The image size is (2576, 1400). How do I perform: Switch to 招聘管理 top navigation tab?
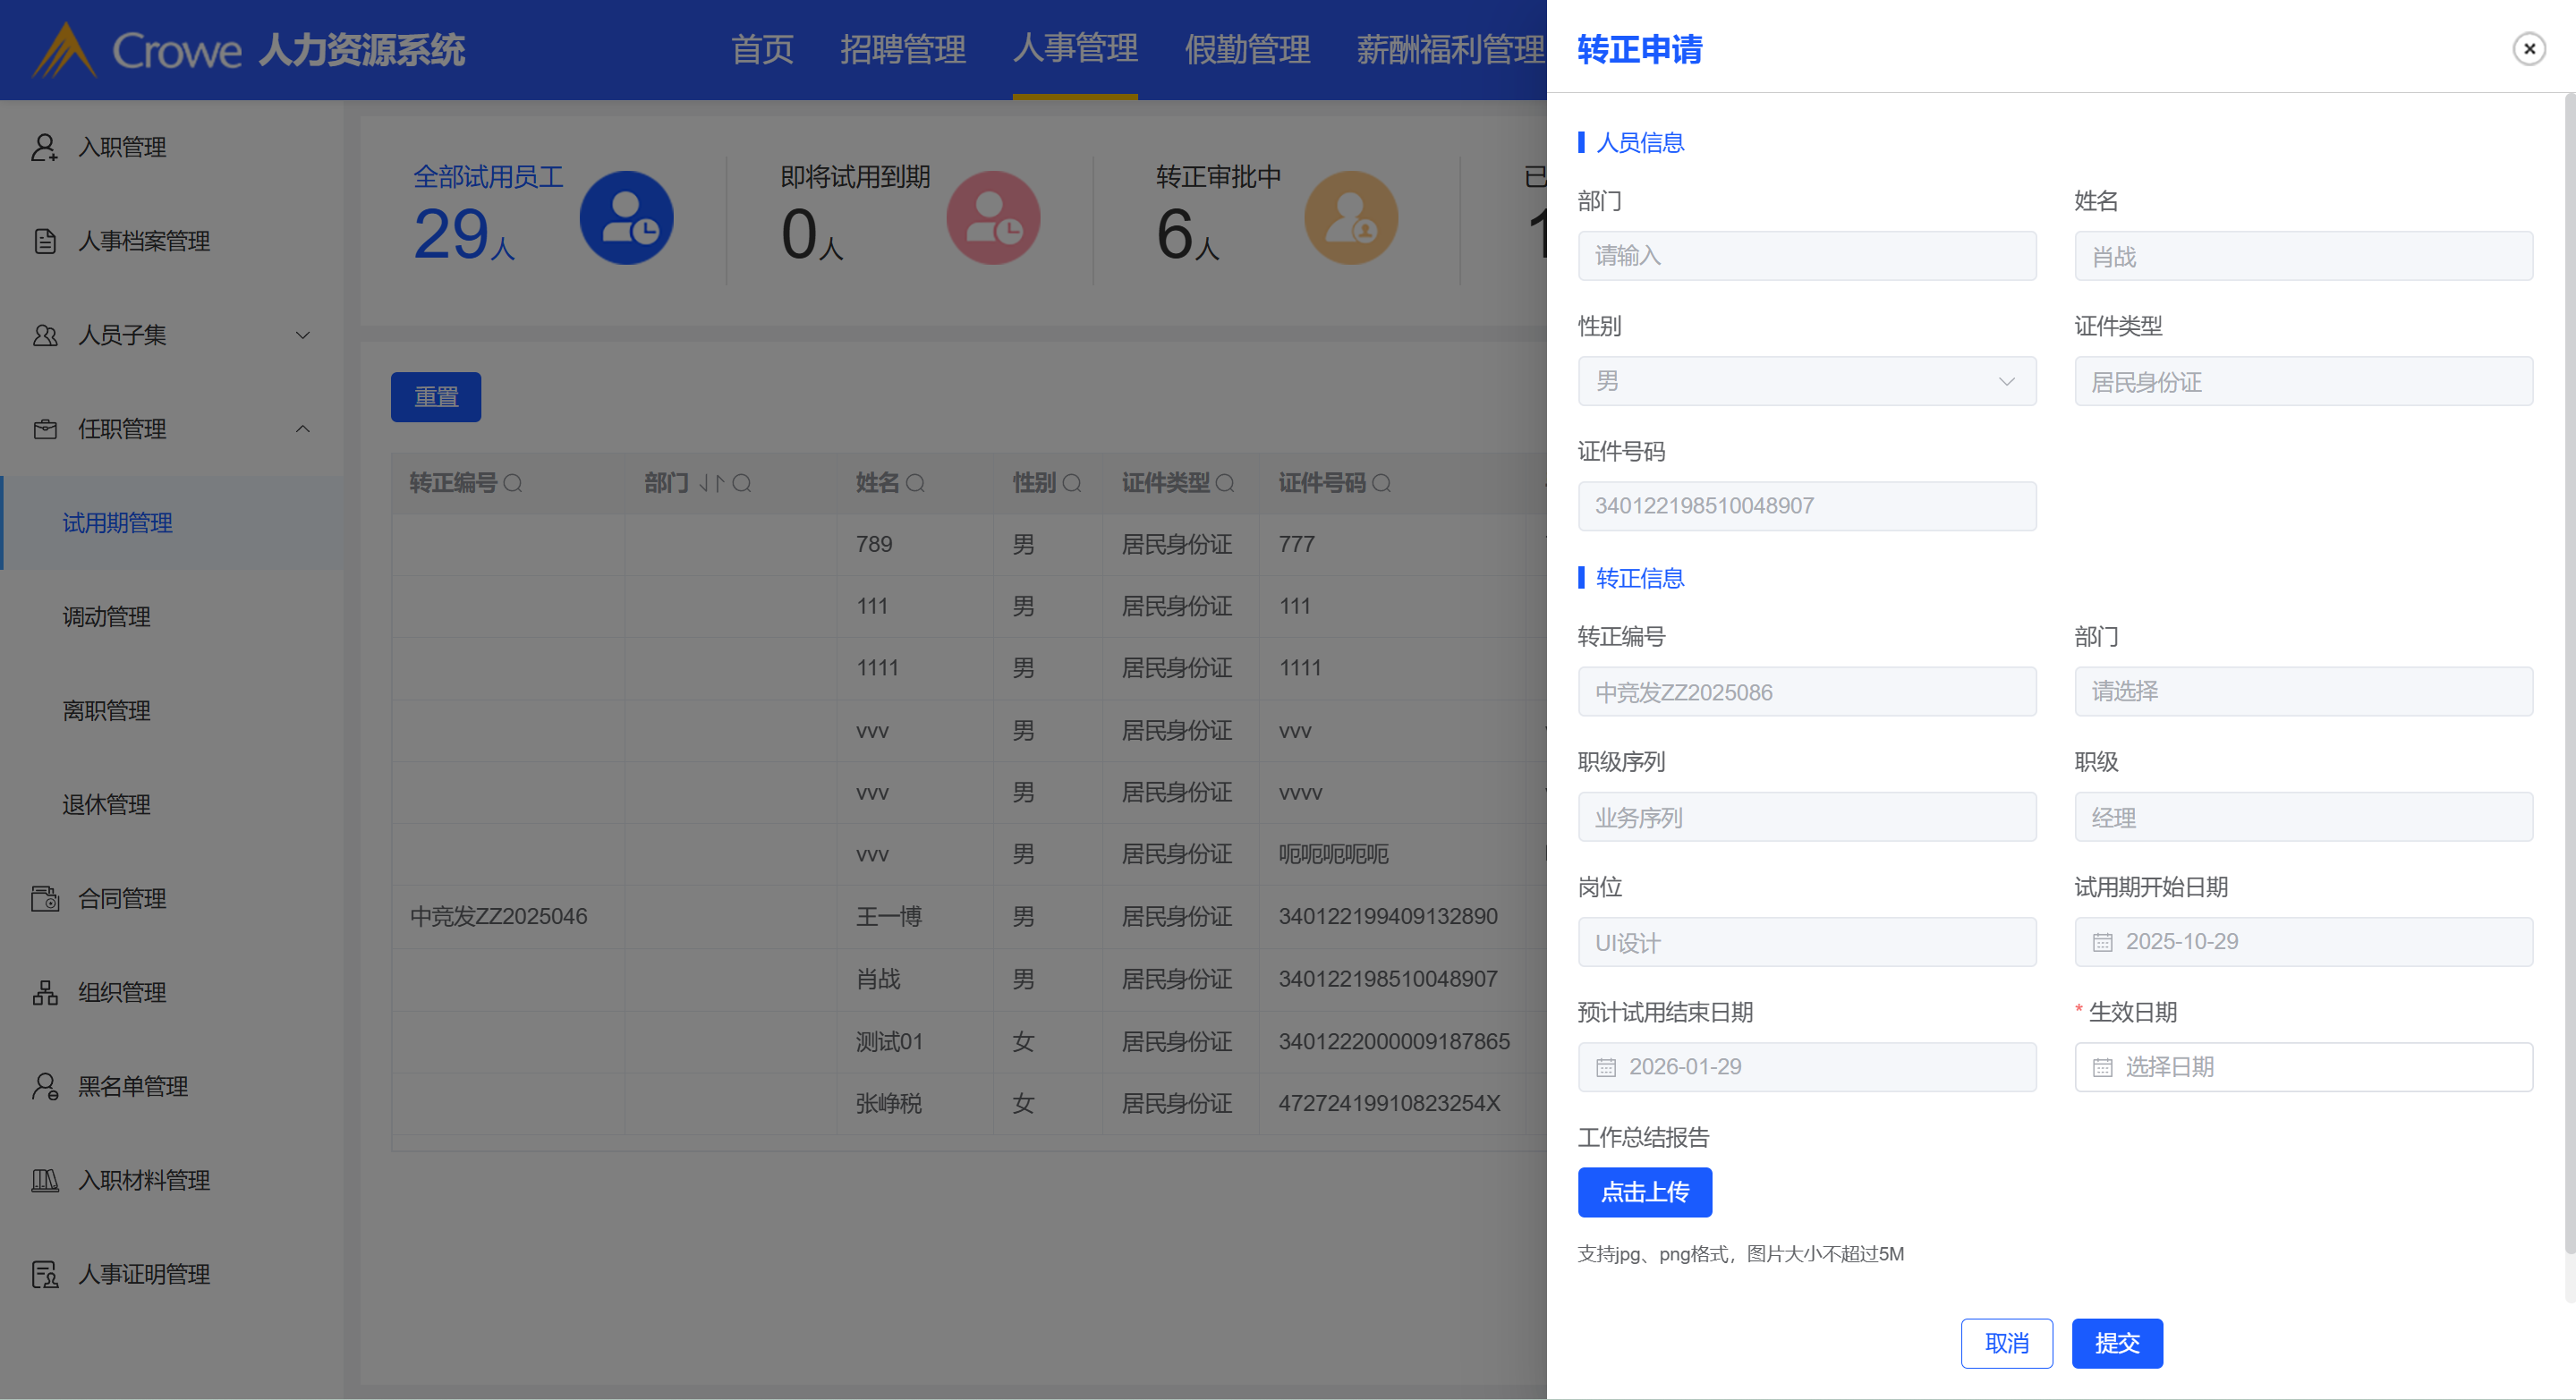(x=902, y=49)
